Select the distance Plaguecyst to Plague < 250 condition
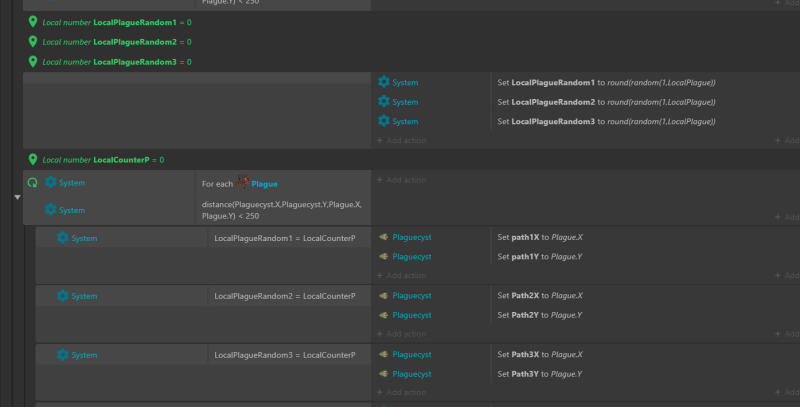Viewport: 800px width, 407px height. tap(282, 210)
